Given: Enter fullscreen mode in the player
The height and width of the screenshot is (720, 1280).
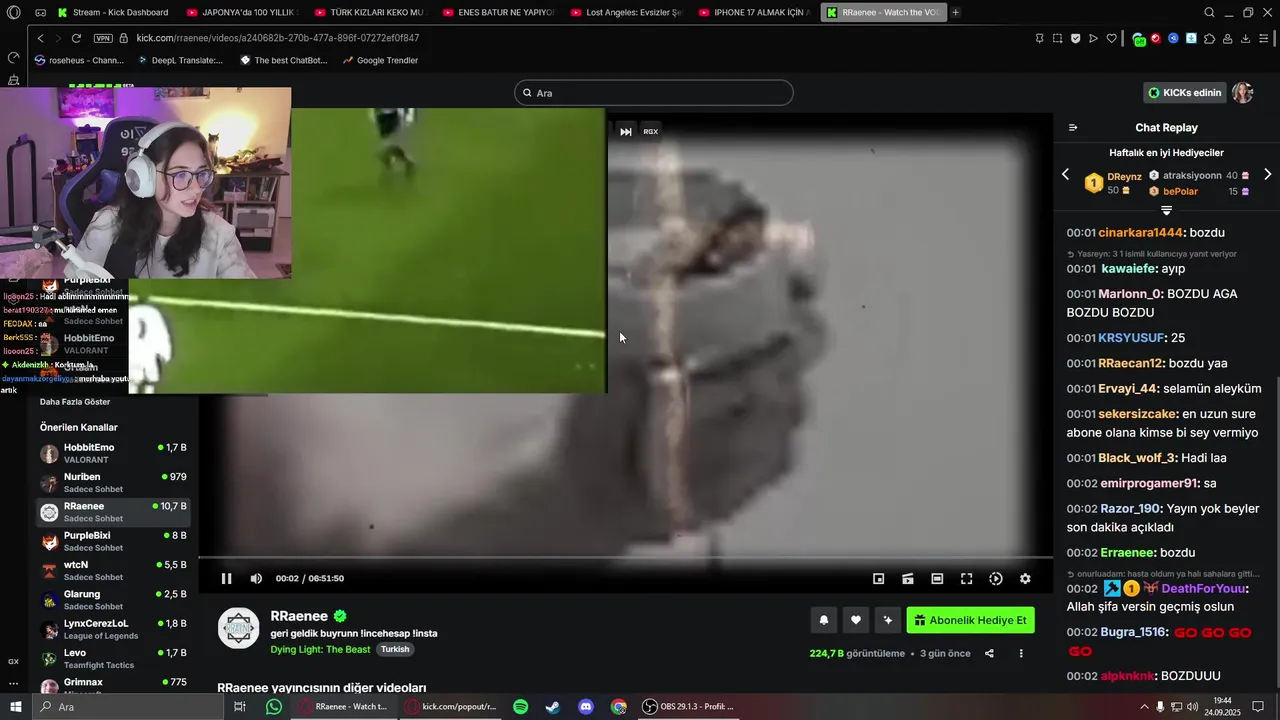Looking at the screenshot, I should click(967, 578).
